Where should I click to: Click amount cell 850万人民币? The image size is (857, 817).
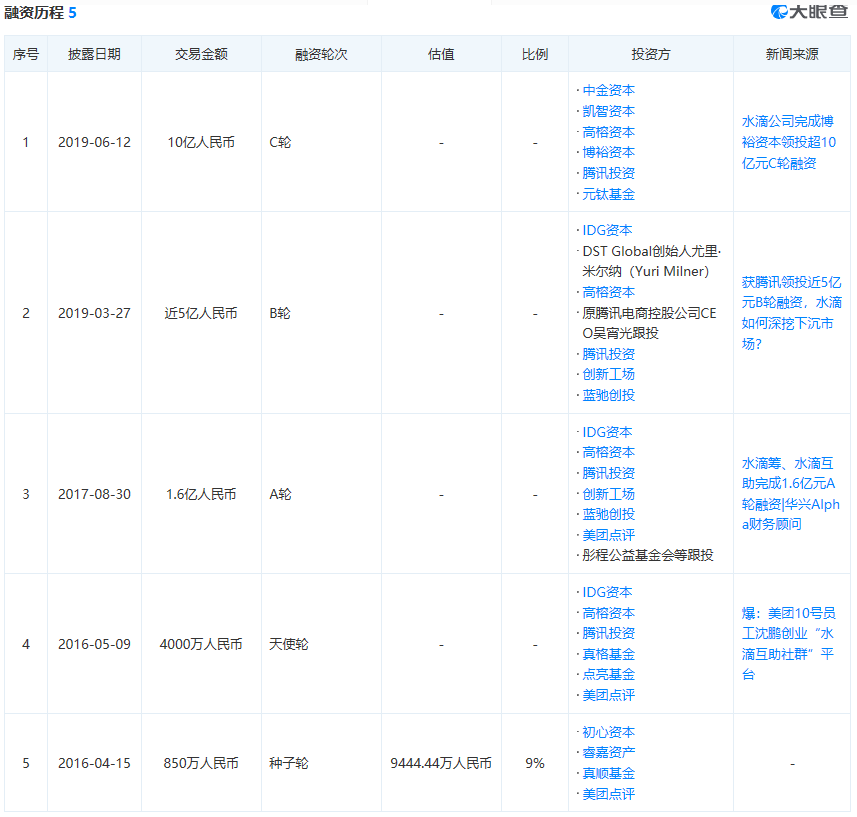coord(201,763)
